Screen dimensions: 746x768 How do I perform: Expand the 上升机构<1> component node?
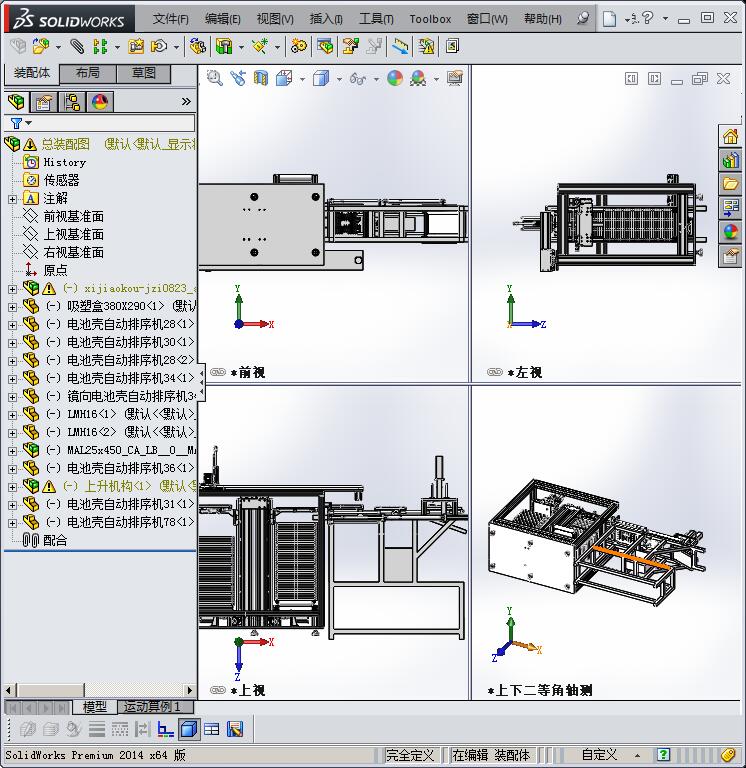[13, 487]
